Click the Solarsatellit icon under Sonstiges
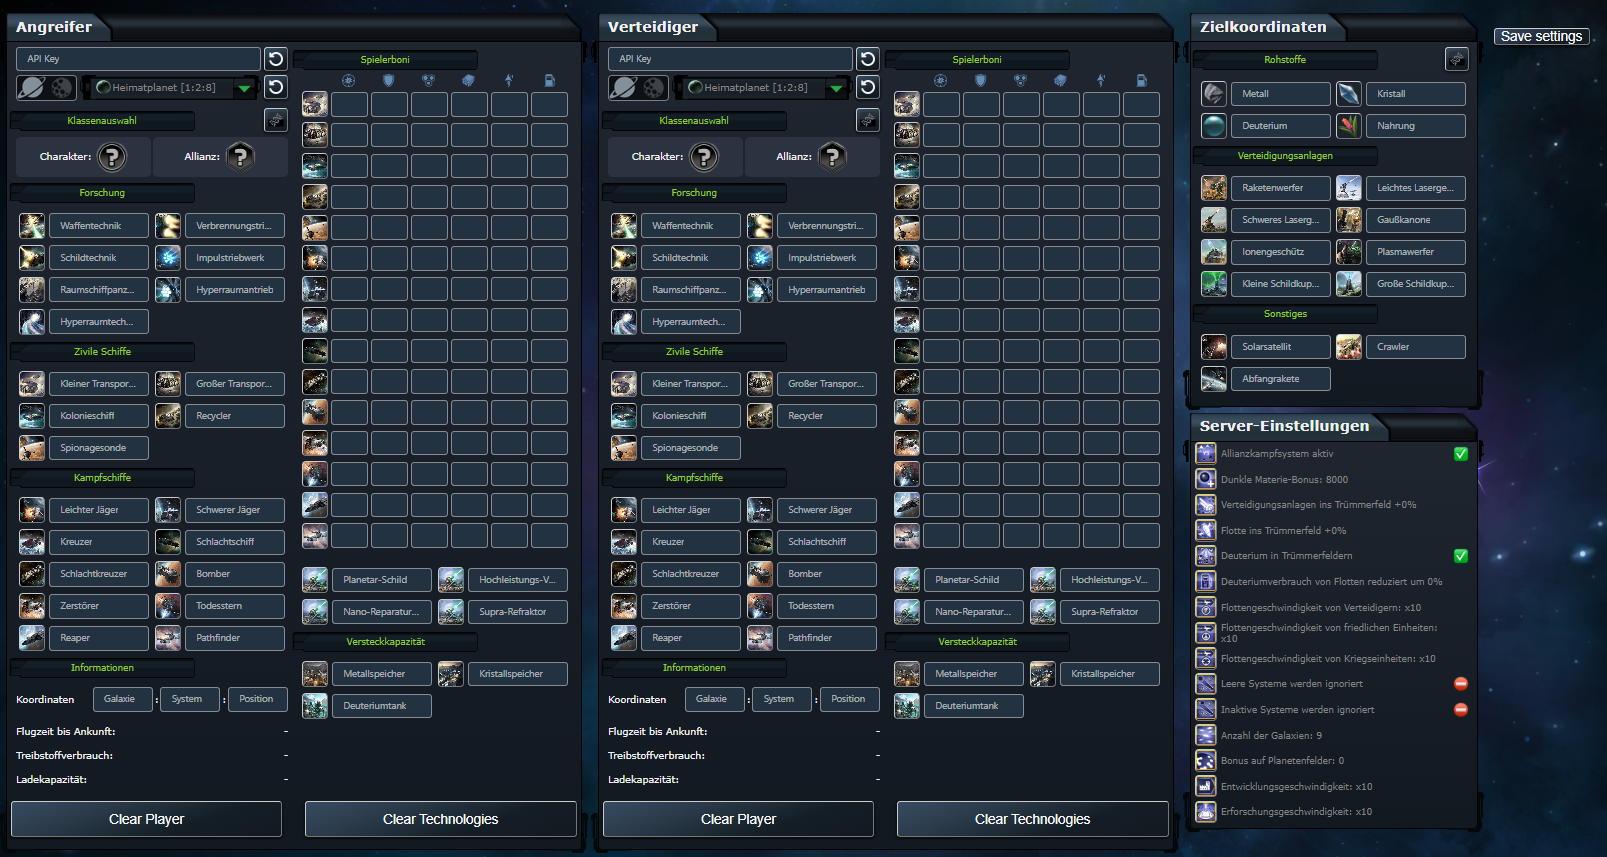 1214,347
